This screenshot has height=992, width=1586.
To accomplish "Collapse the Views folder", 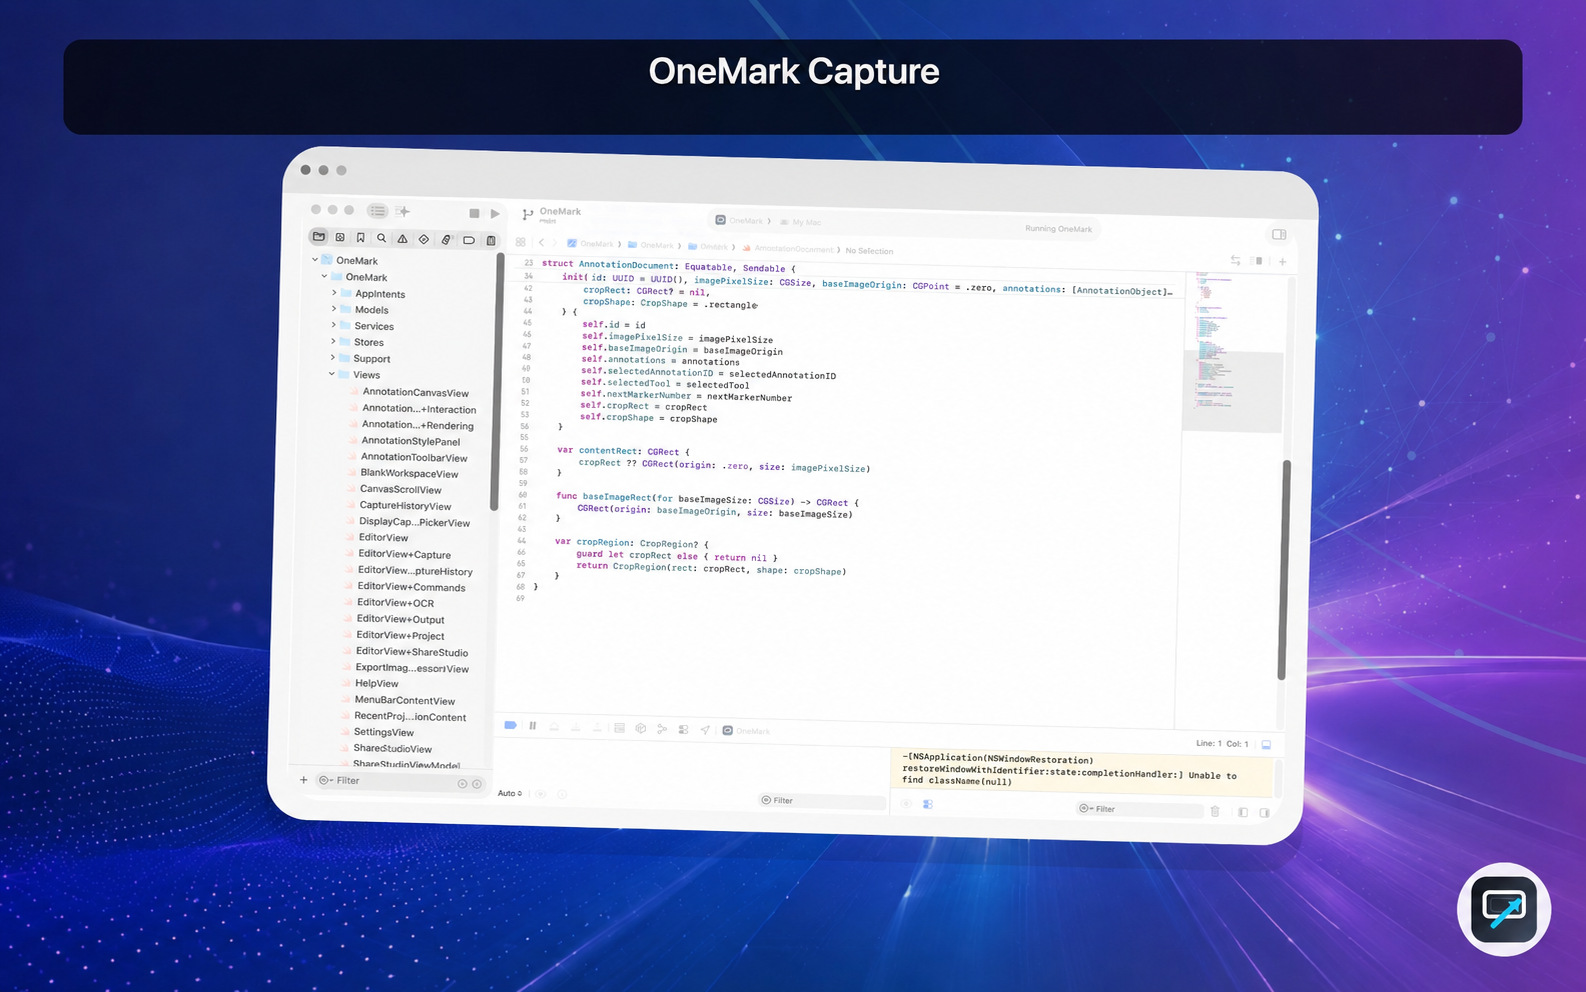I will 332,374.
